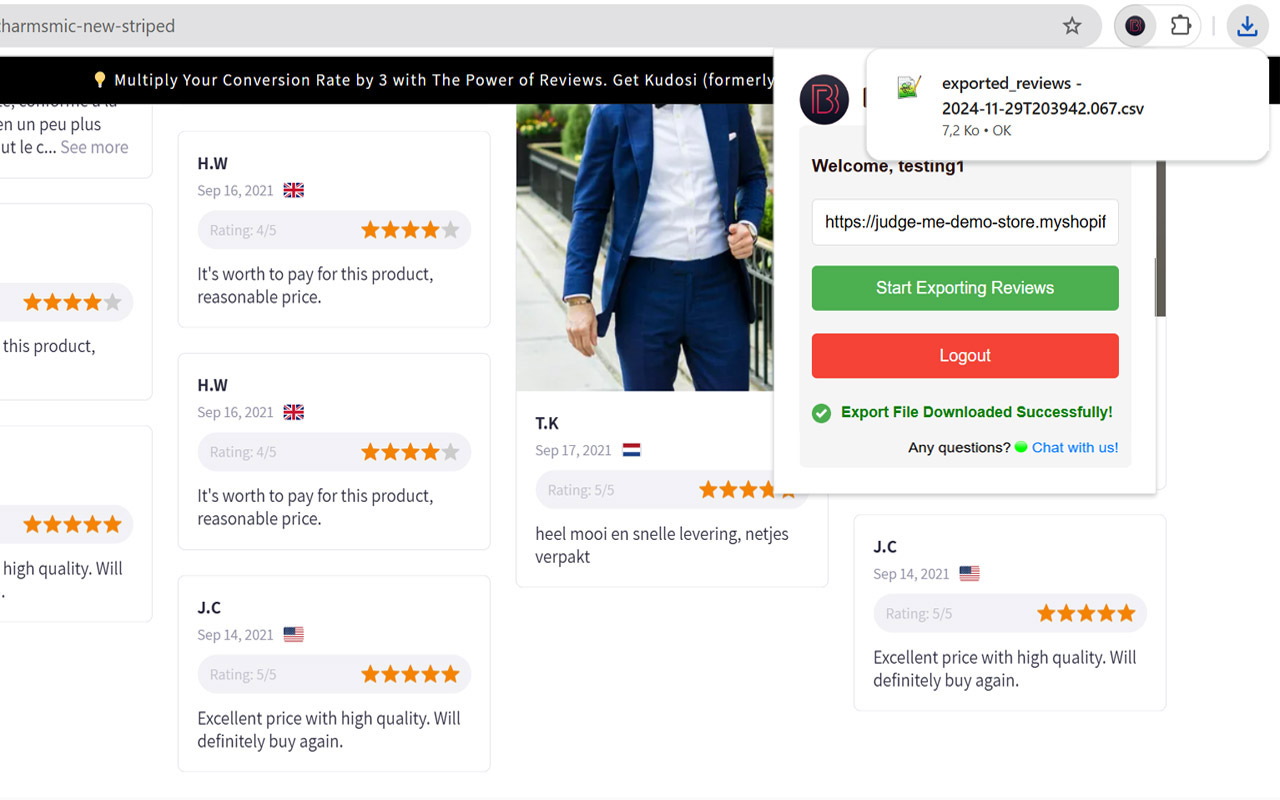The height and width of the screenshot is (800, 1280).
Task: Click the circular extension logo in the toolbar
Action: (x=1134, y=26)
